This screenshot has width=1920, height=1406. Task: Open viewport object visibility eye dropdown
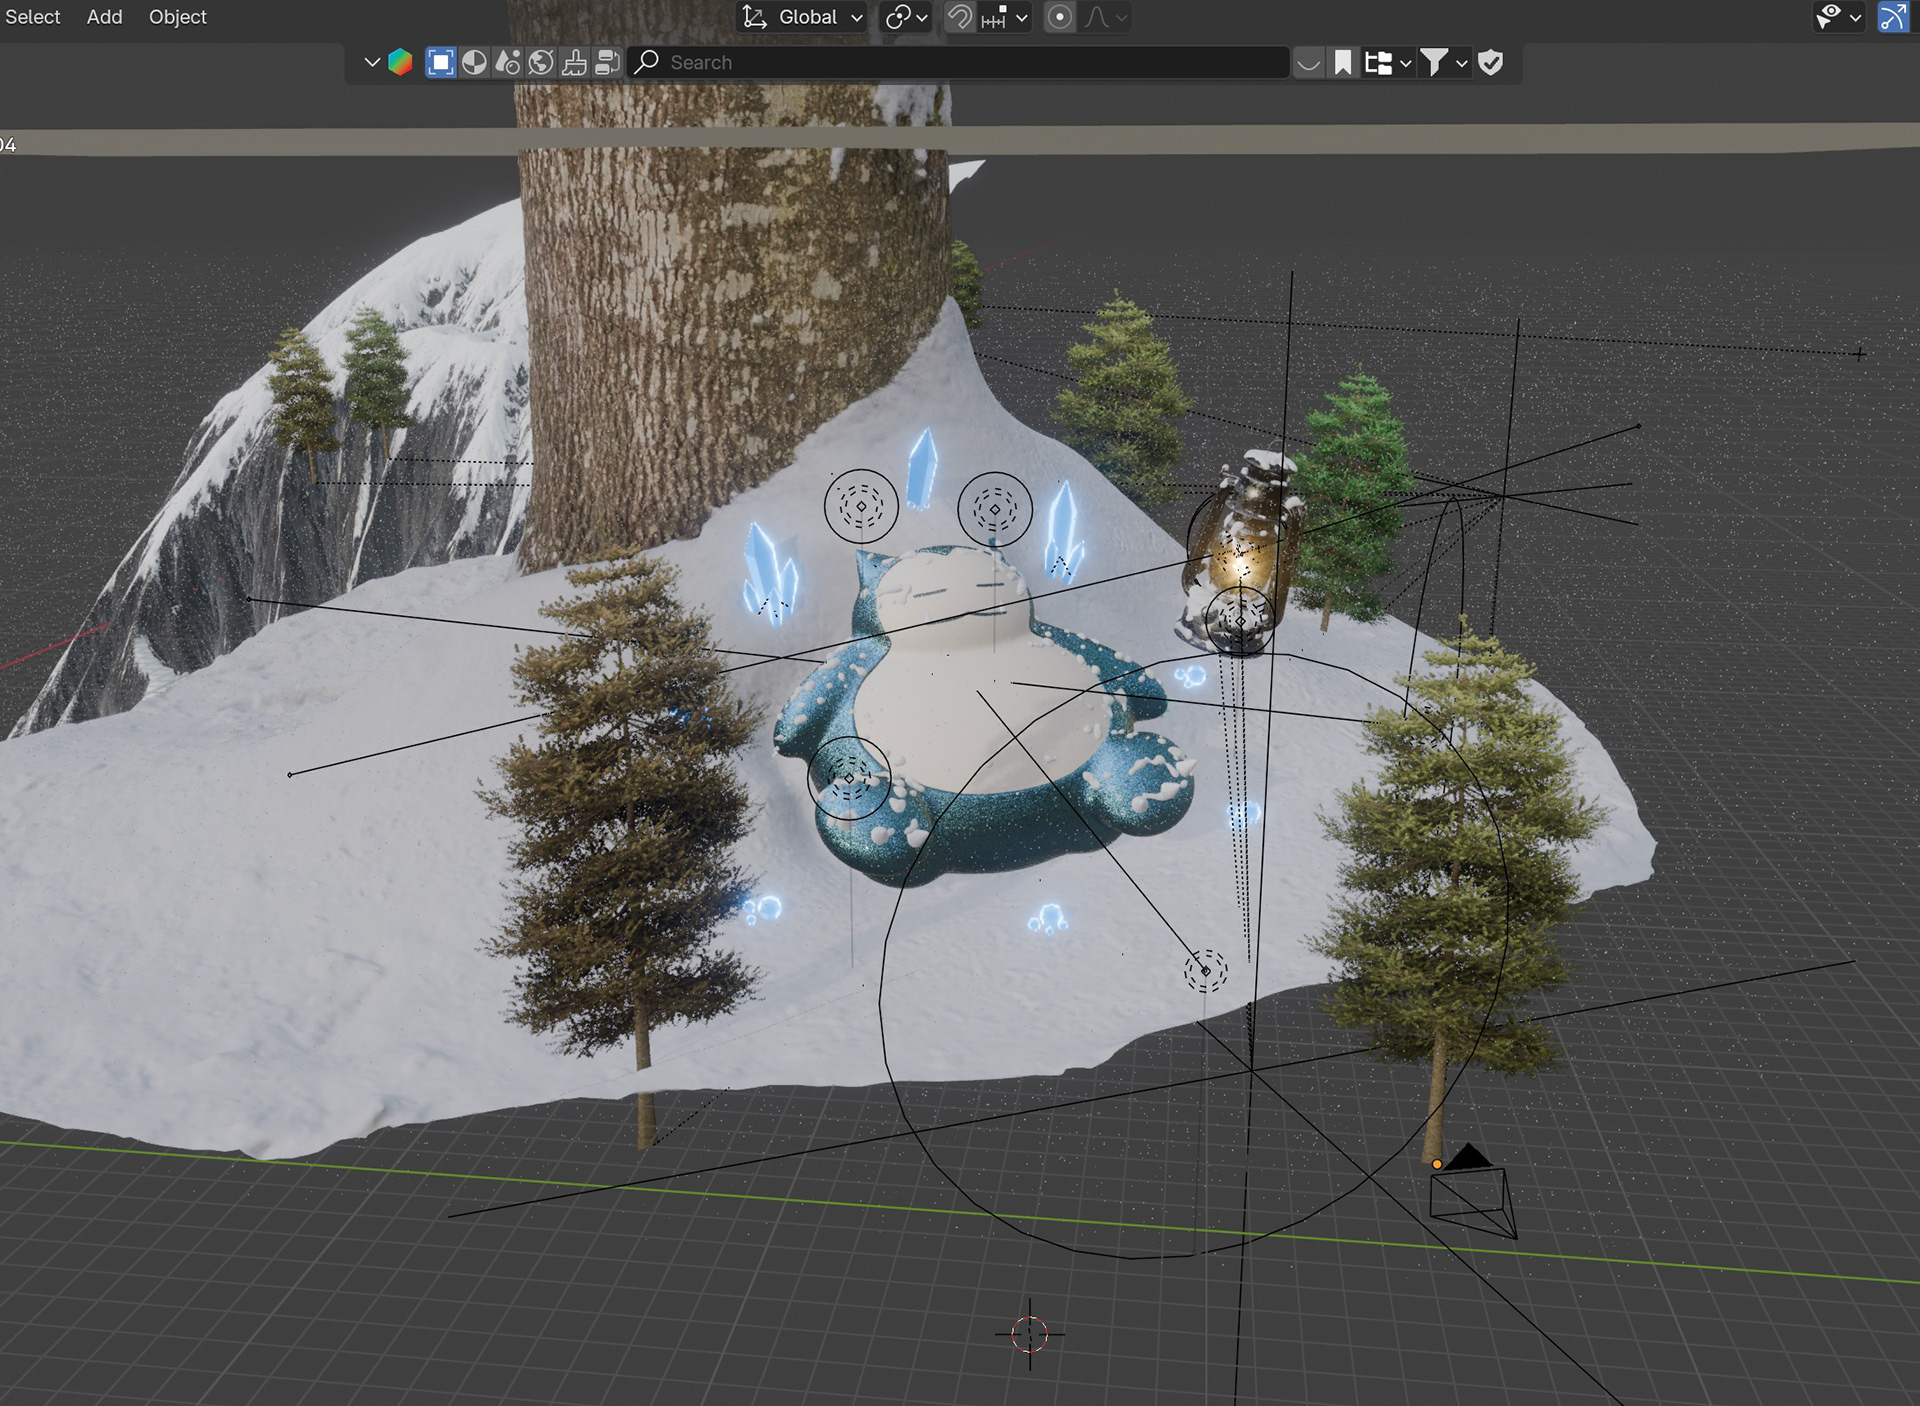point(1838,17)
